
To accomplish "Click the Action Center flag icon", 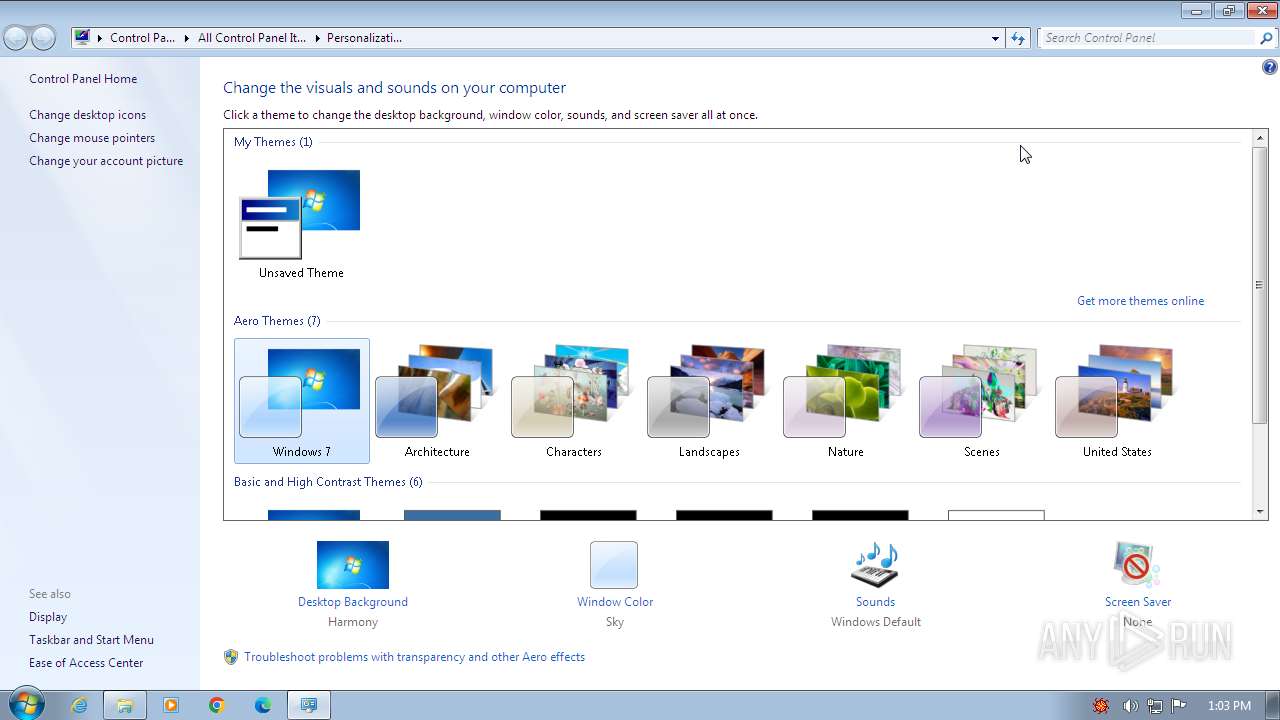I will [x=1179, y=706].
